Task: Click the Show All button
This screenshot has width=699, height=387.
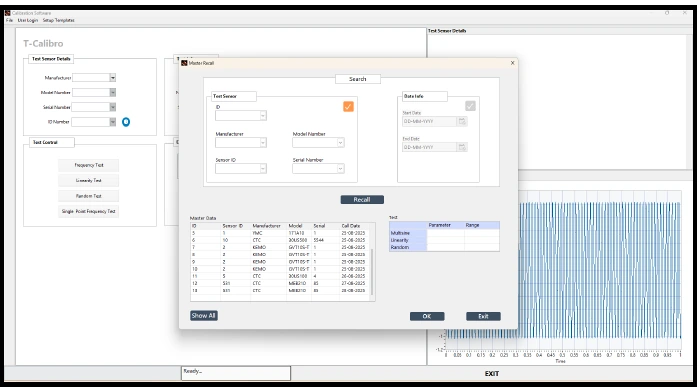Action: tap(204, 316)
